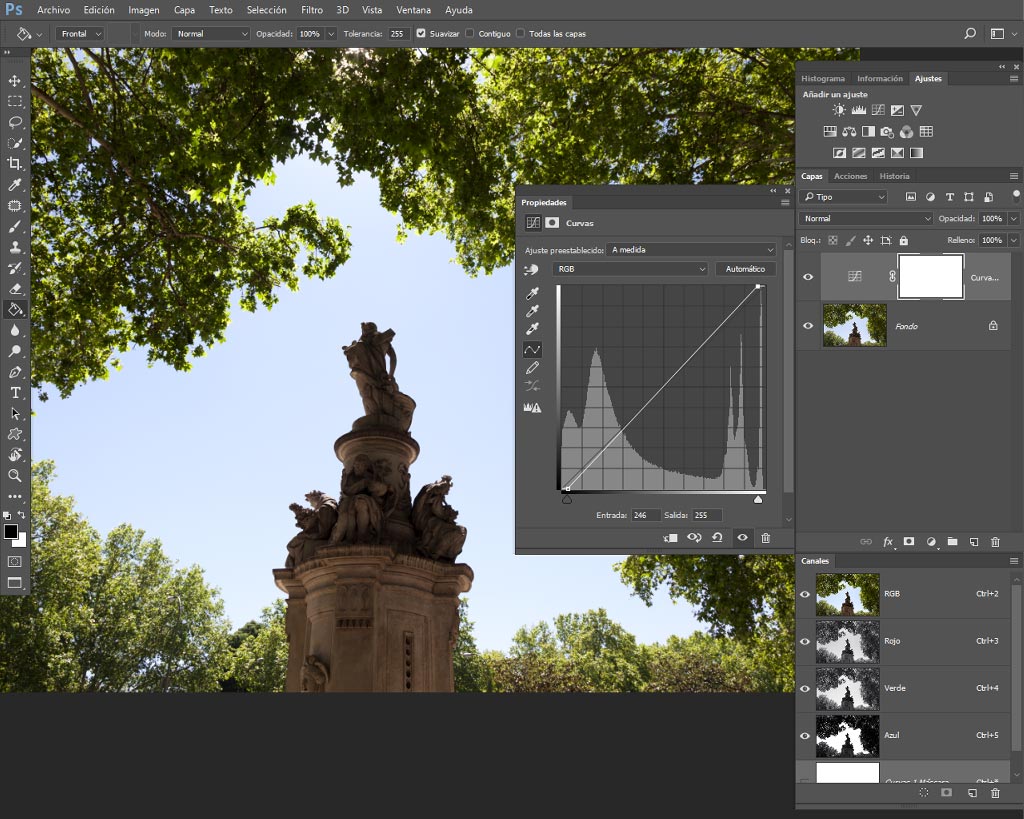Click the on-image adjustment hand tool

coord(532,269)
